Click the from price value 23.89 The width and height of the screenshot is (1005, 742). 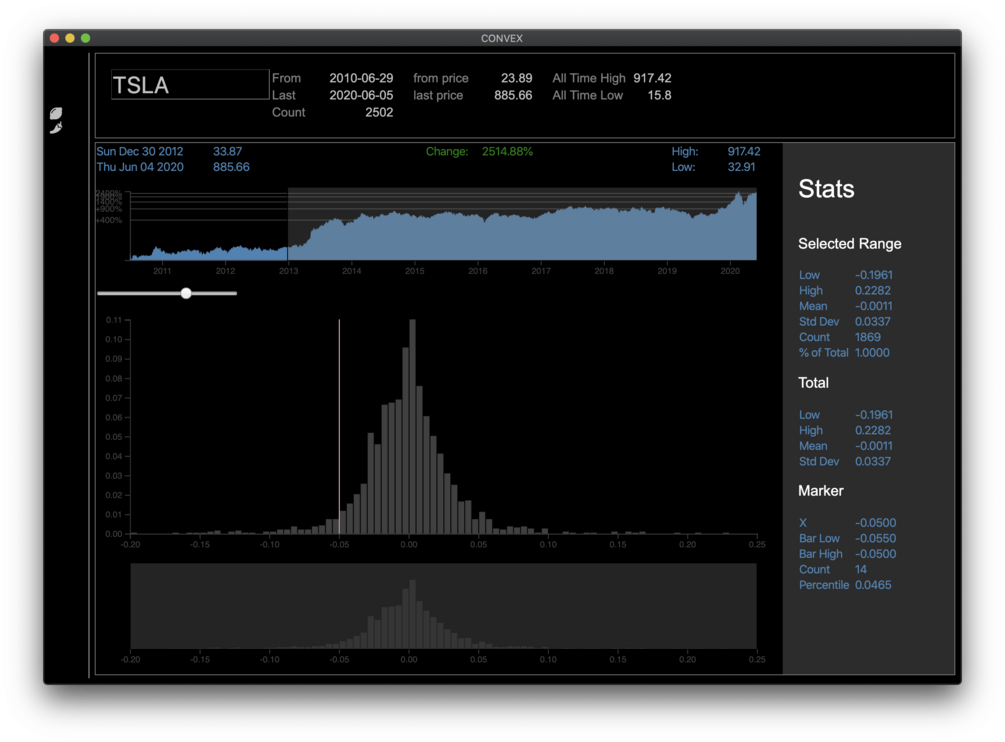click(517, 78)
